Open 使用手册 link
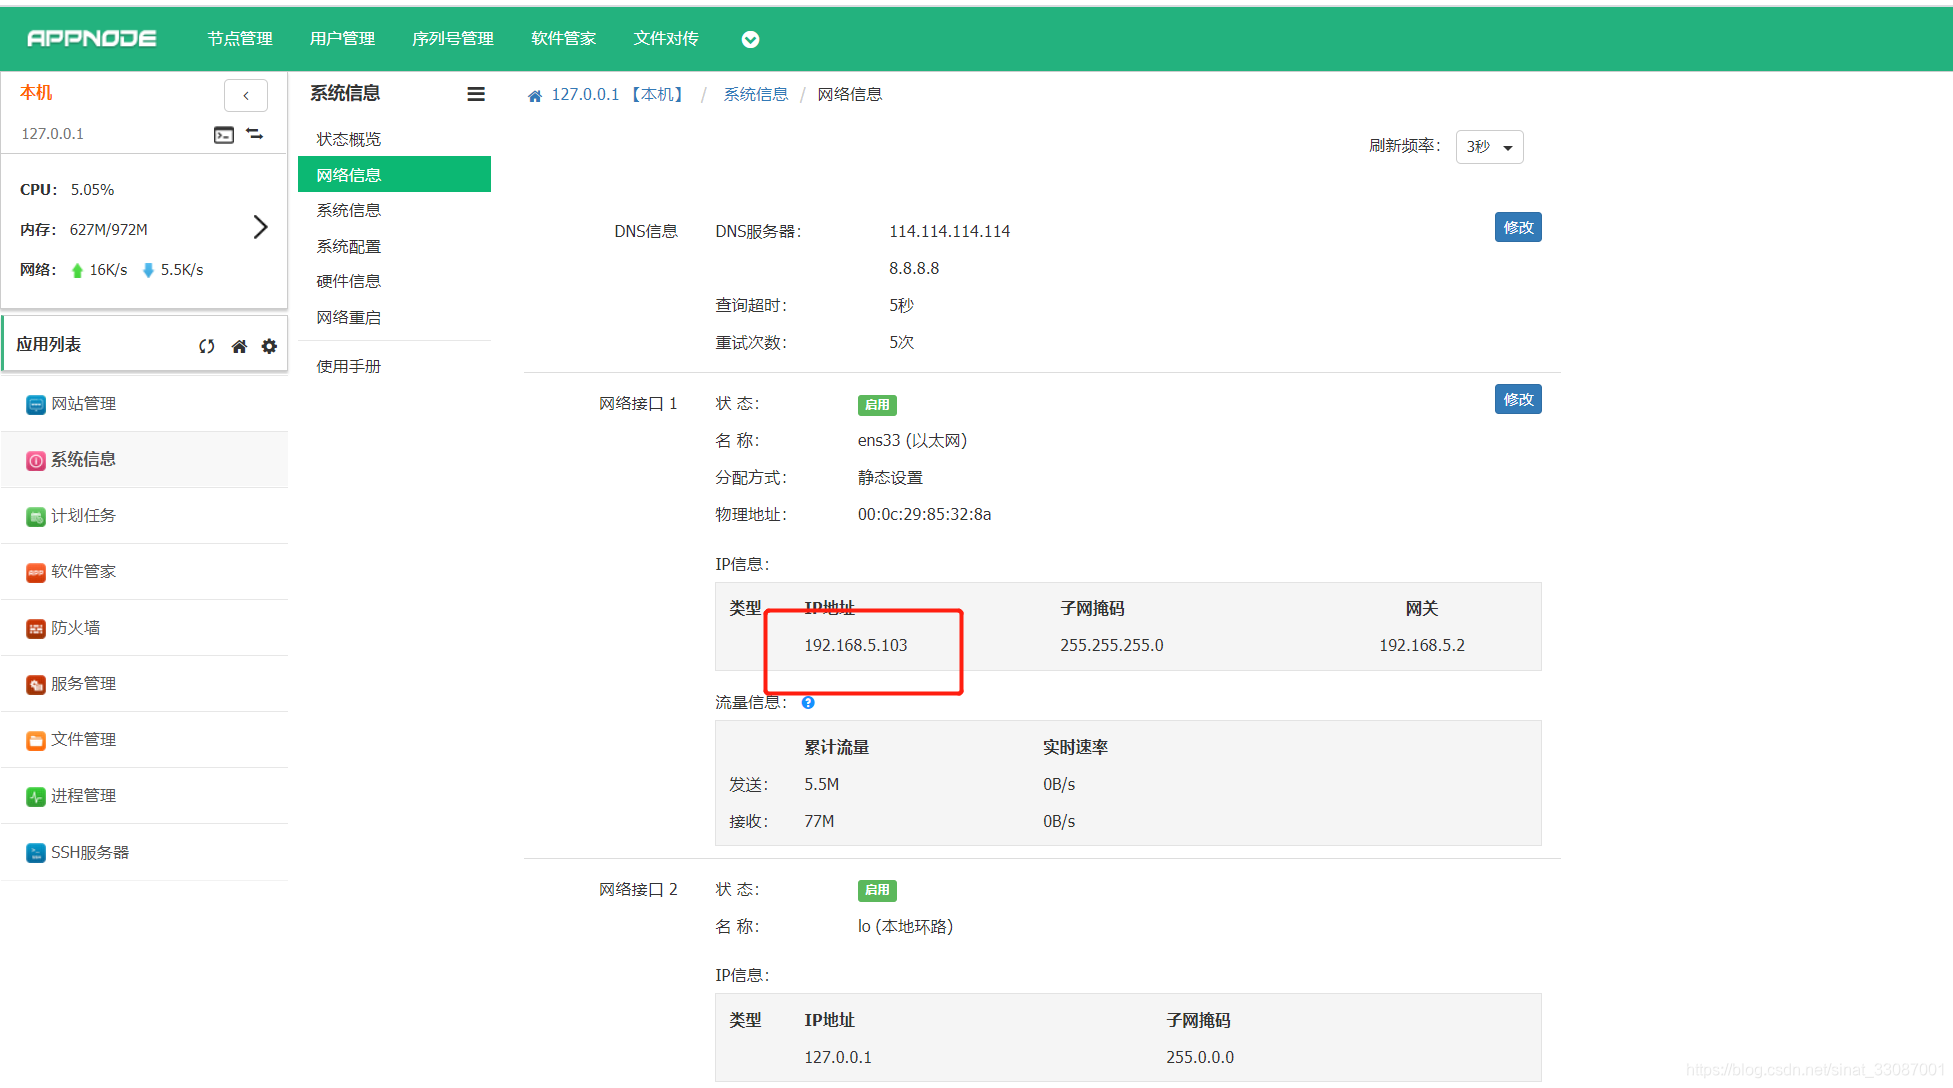The image size is (1953, 1088). pos(349,366)
